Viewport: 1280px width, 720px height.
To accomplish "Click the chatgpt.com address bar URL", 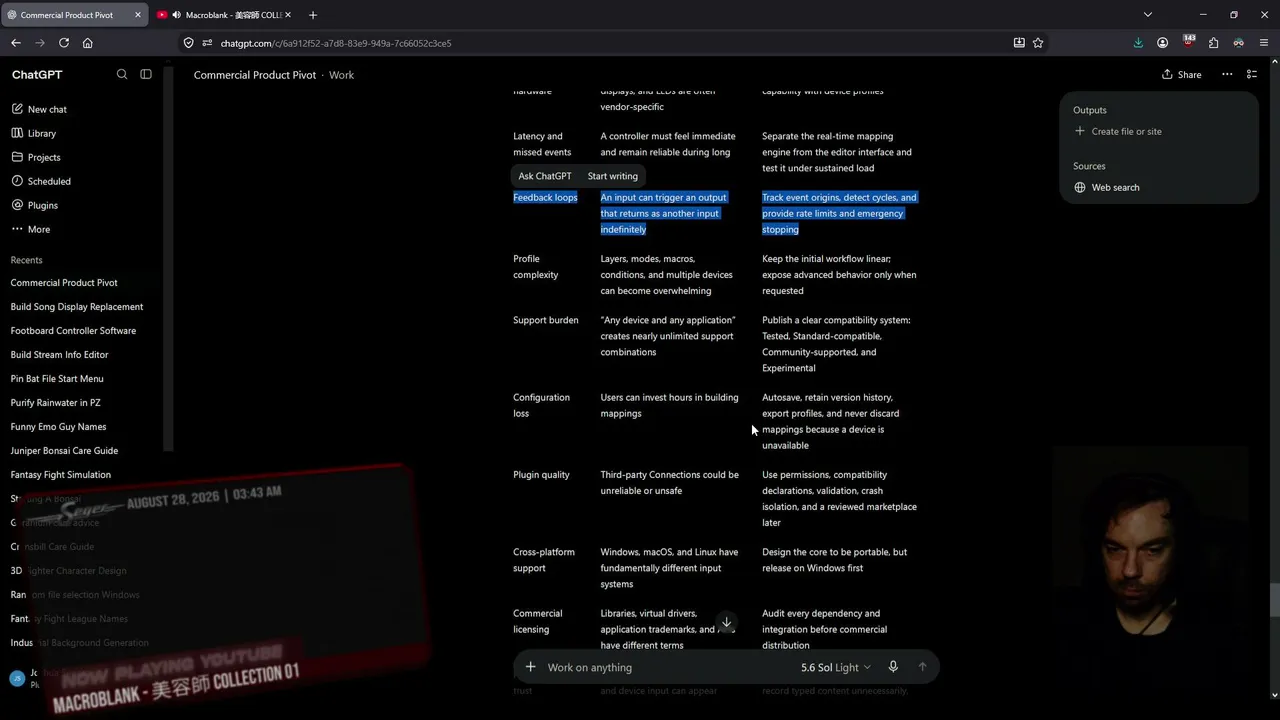I will (336, 43).
